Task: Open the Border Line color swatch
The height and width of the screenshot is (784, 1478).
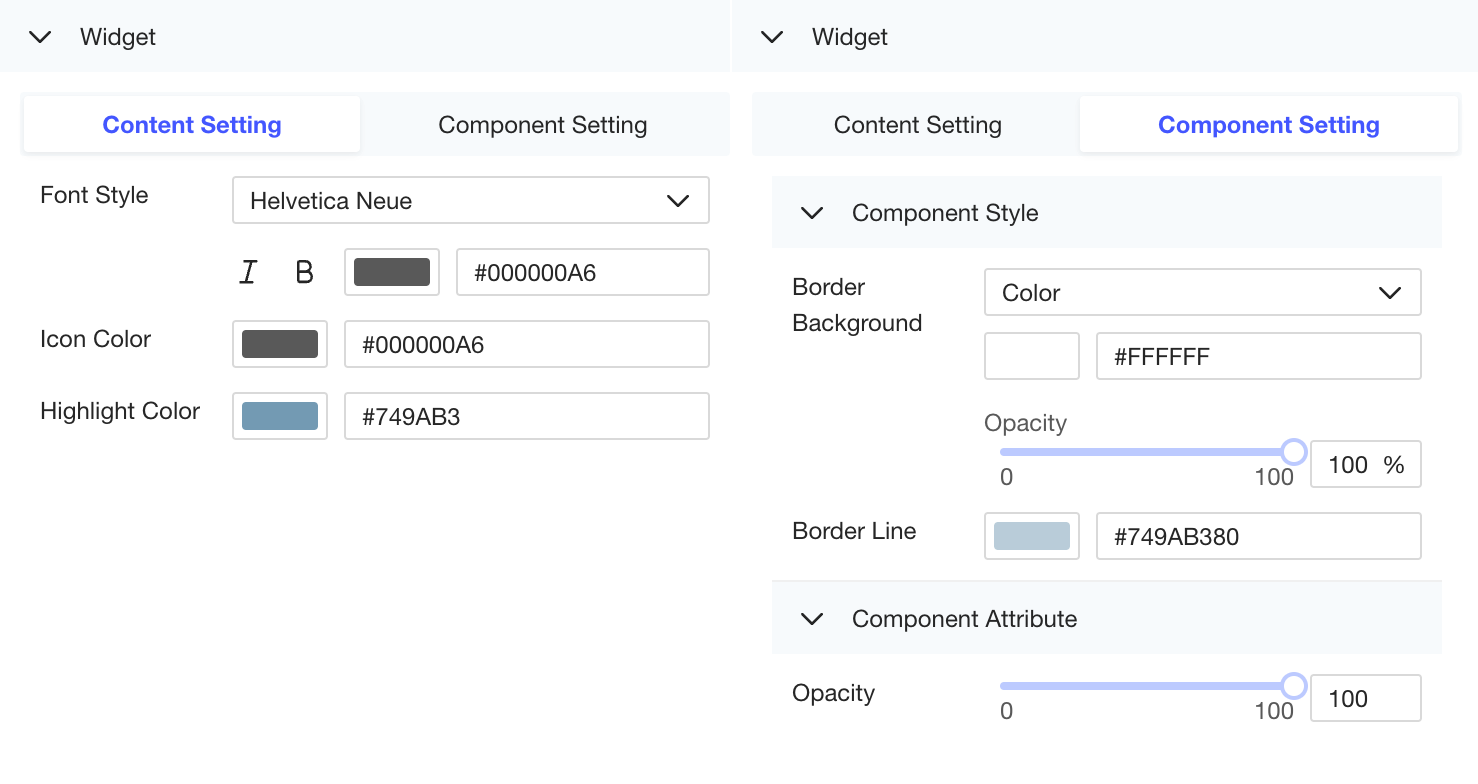Action: pyautogui.click(x=1031, y=536)
